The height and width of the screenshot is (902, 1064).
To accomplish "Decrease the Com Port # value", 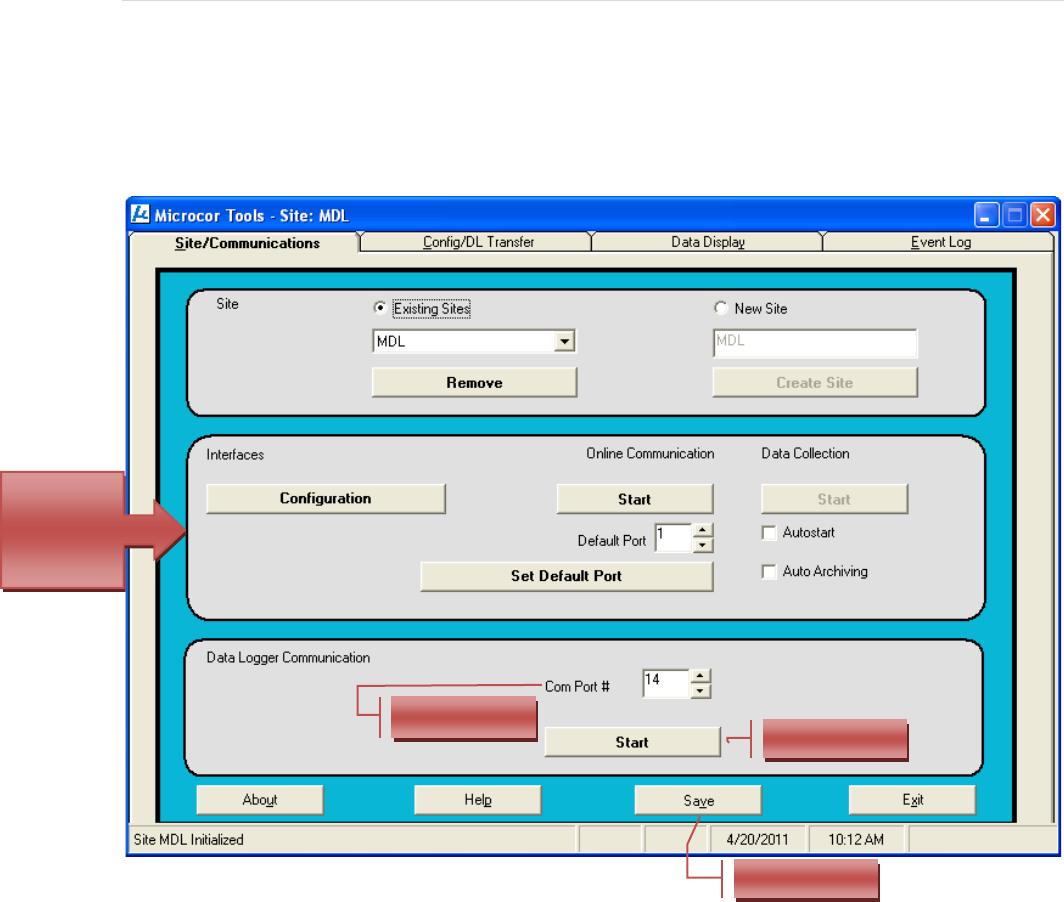I will pyautogui.click(x=700, y=691).
